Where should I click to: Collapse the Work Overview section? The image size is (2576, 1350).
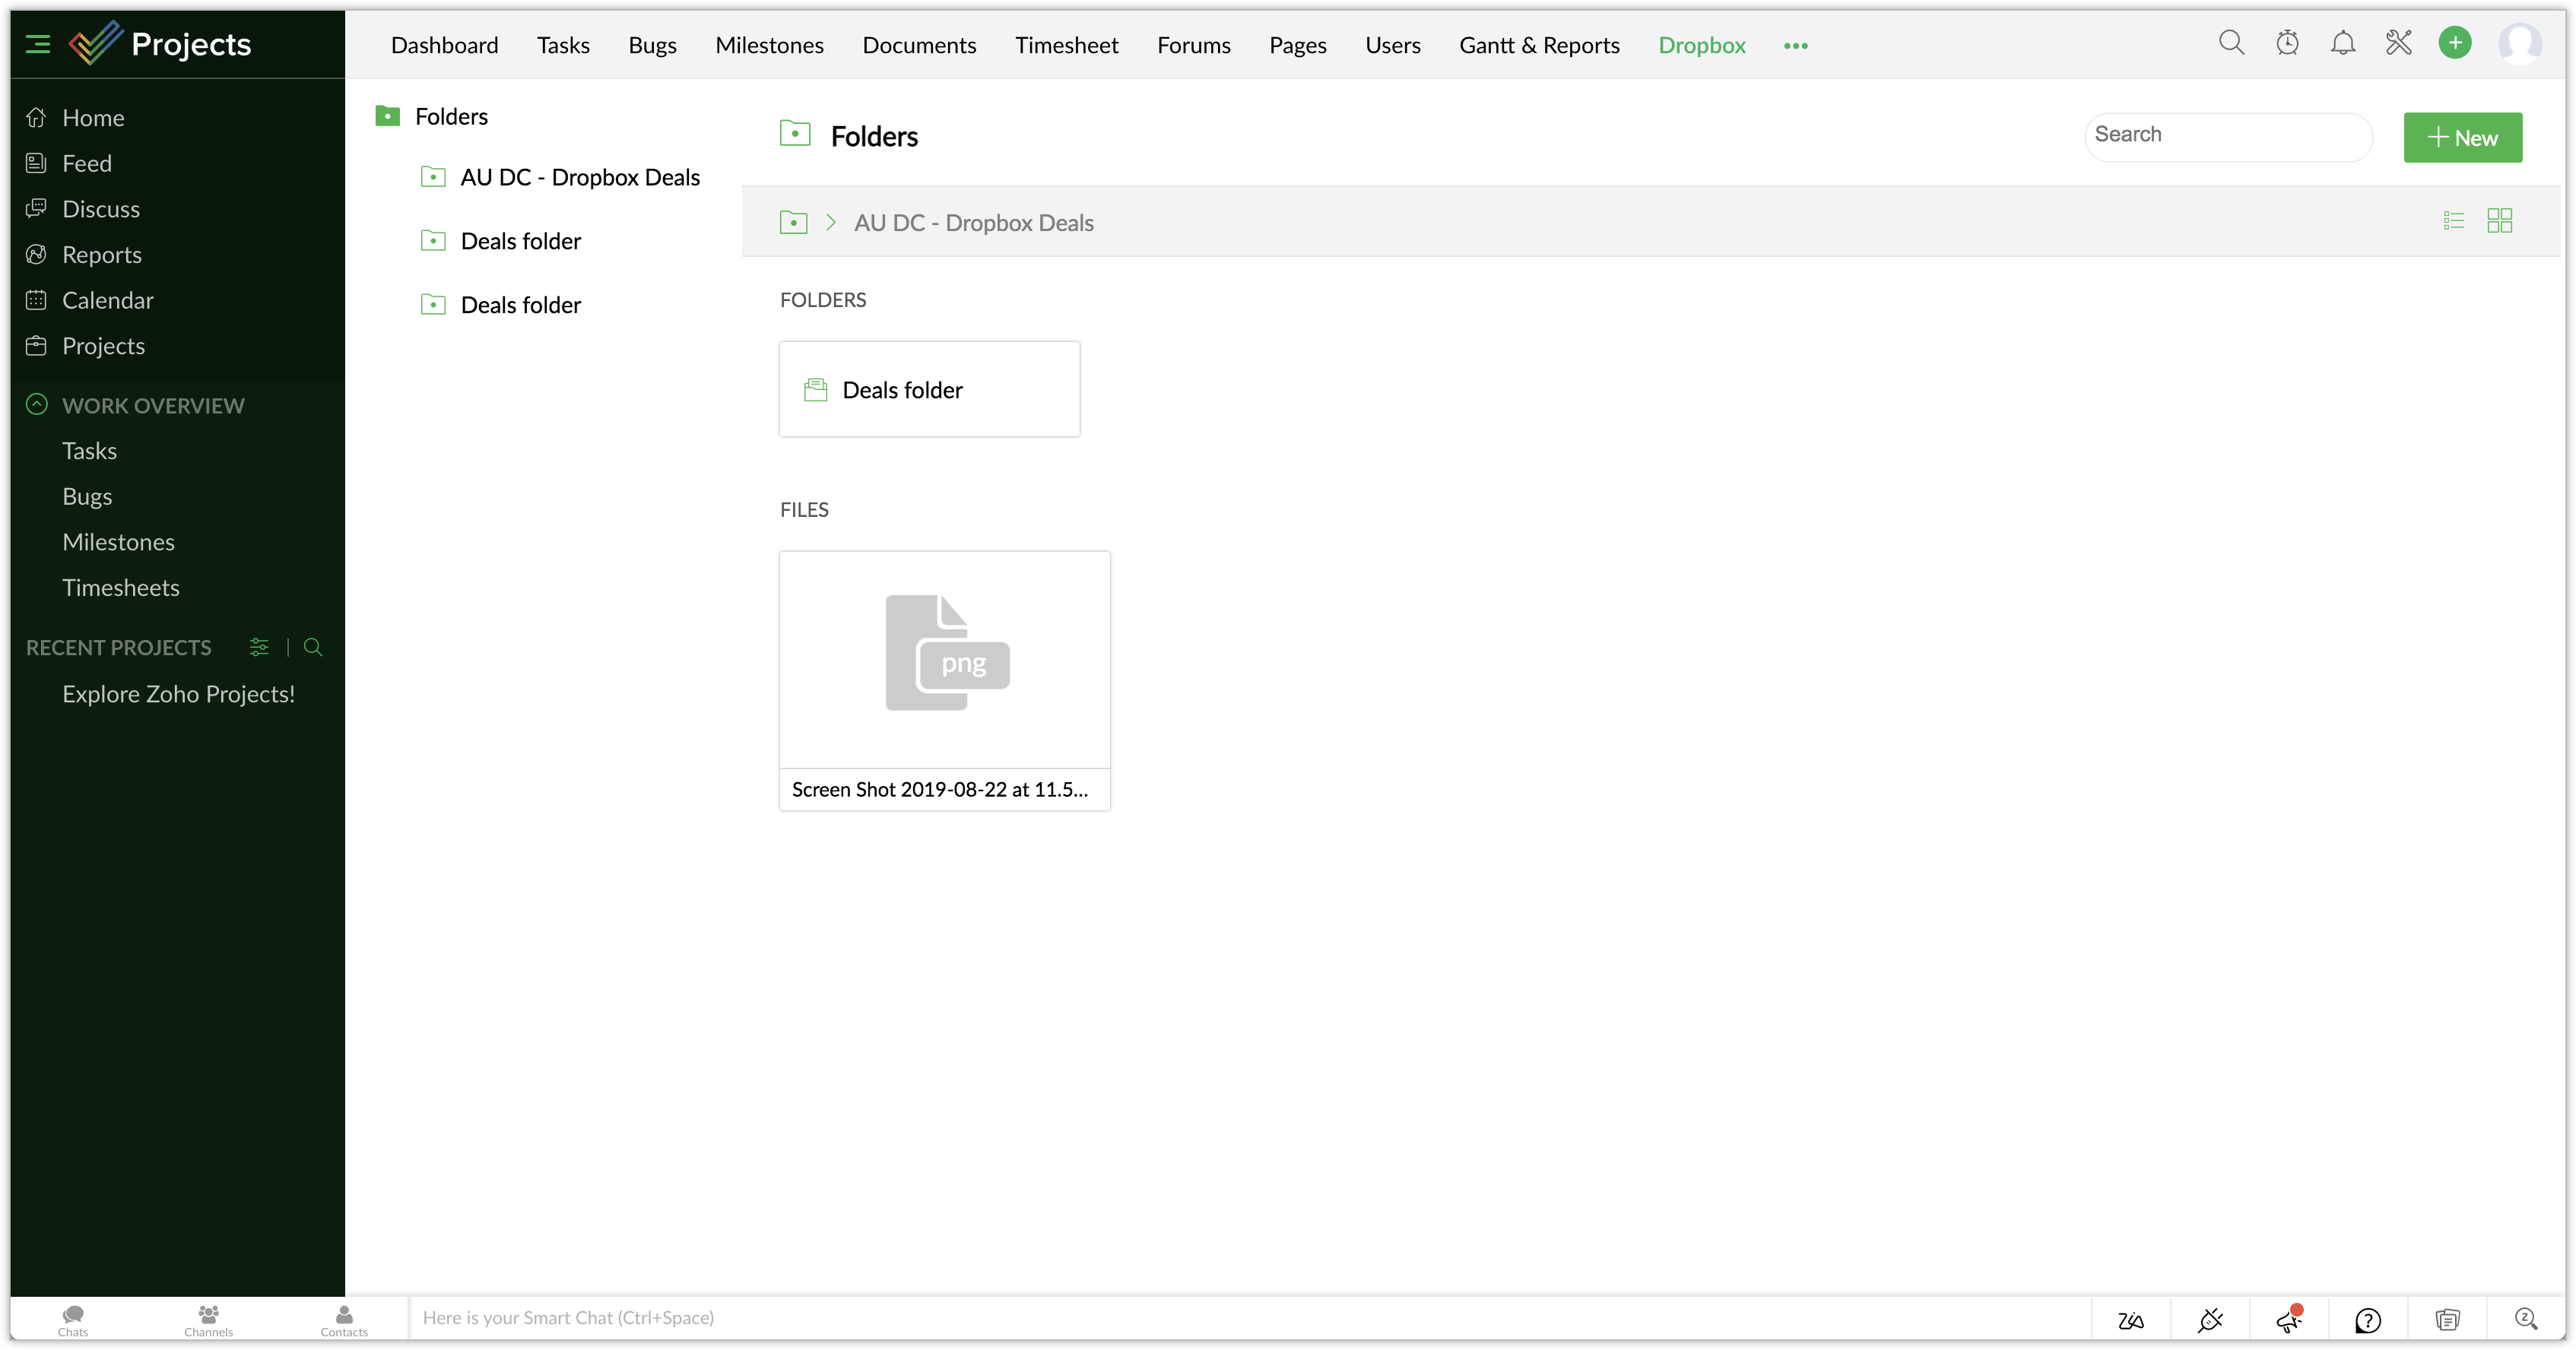coord(37,405)
